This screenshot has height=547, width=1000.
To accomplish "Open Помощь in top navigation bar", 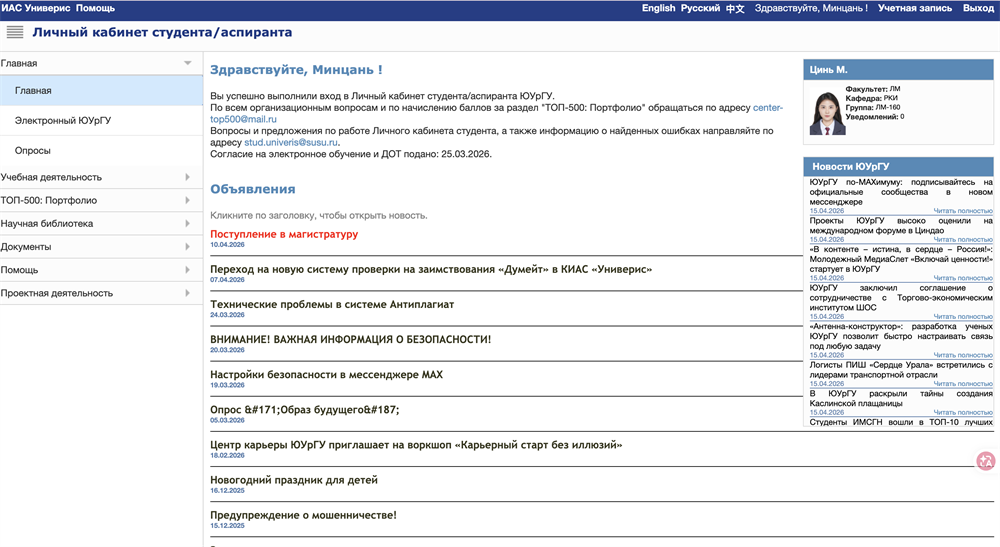I will 96,8.
